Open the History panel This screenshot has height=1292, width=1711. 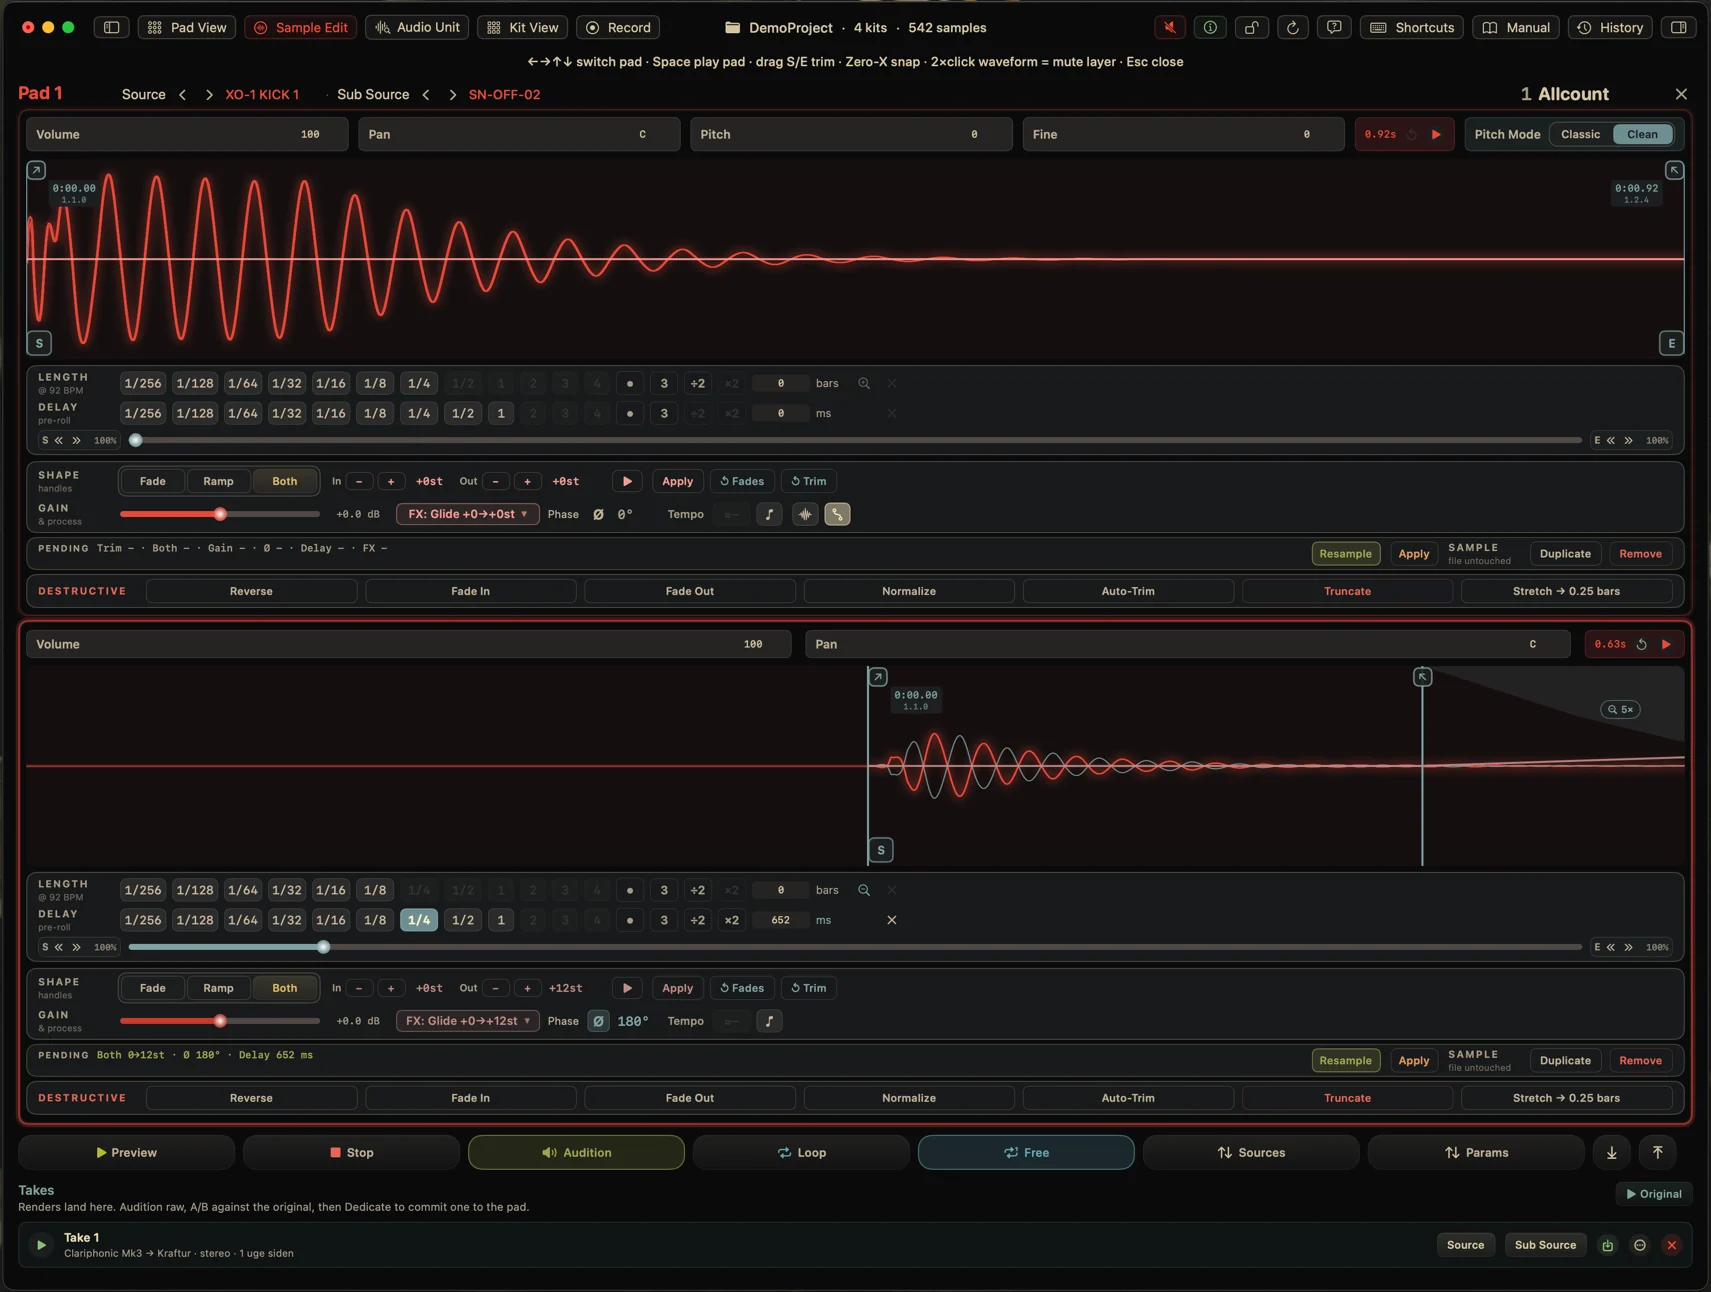click(x=1610, y=27)
